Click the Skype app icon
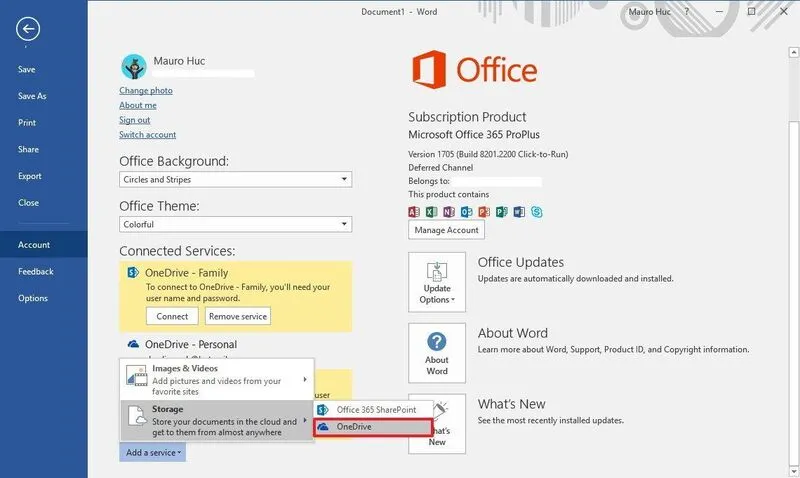 pos(537,212)
